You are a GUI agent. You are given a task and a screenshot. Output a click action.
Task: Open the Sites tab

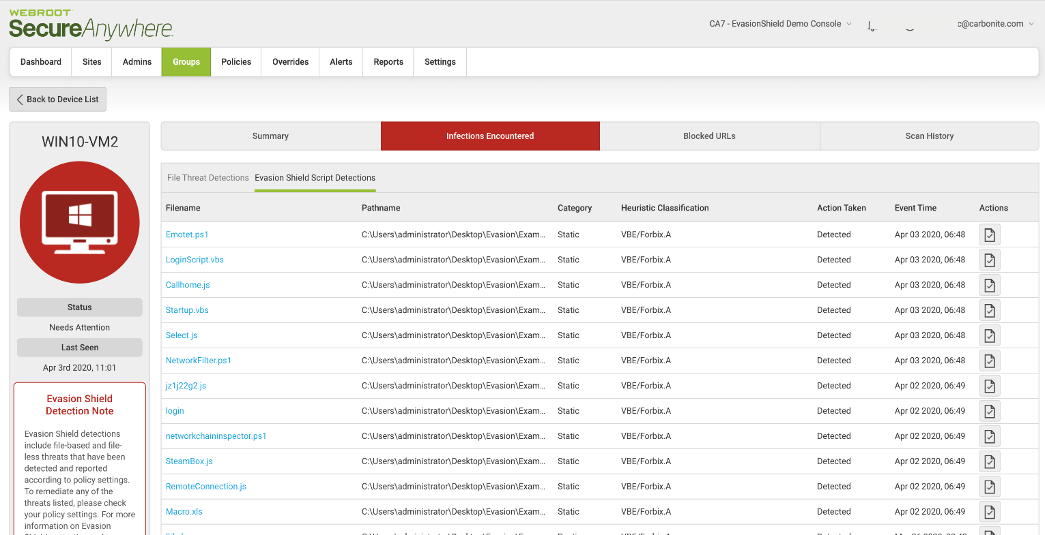(92, 62)
